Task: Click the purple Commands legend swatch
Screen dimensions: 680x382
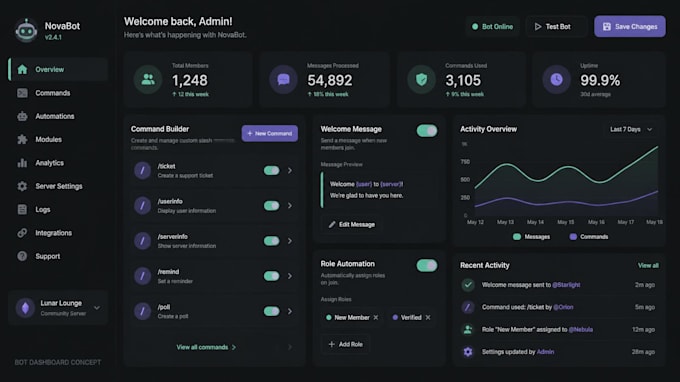Action: point(573,237)
